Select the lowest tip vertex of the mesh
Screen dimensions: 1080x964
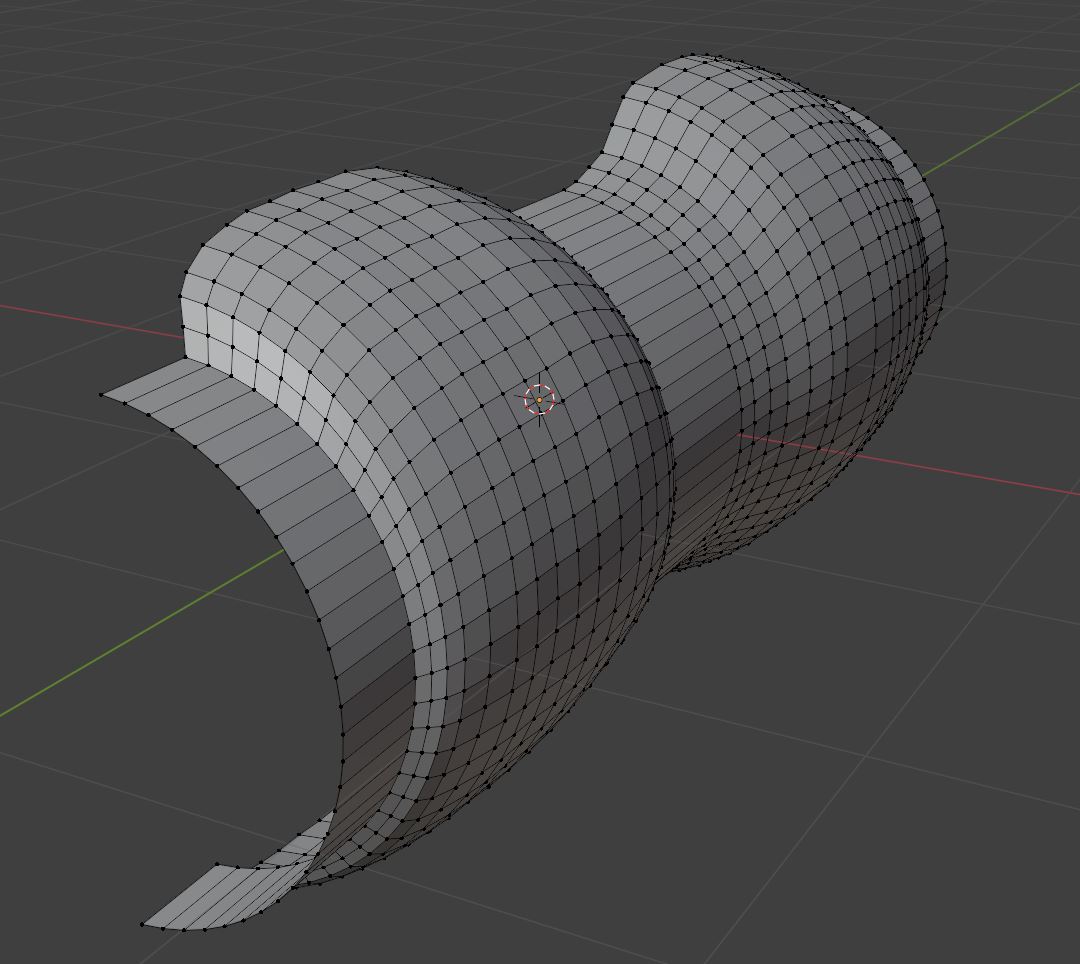click(142, 924)
